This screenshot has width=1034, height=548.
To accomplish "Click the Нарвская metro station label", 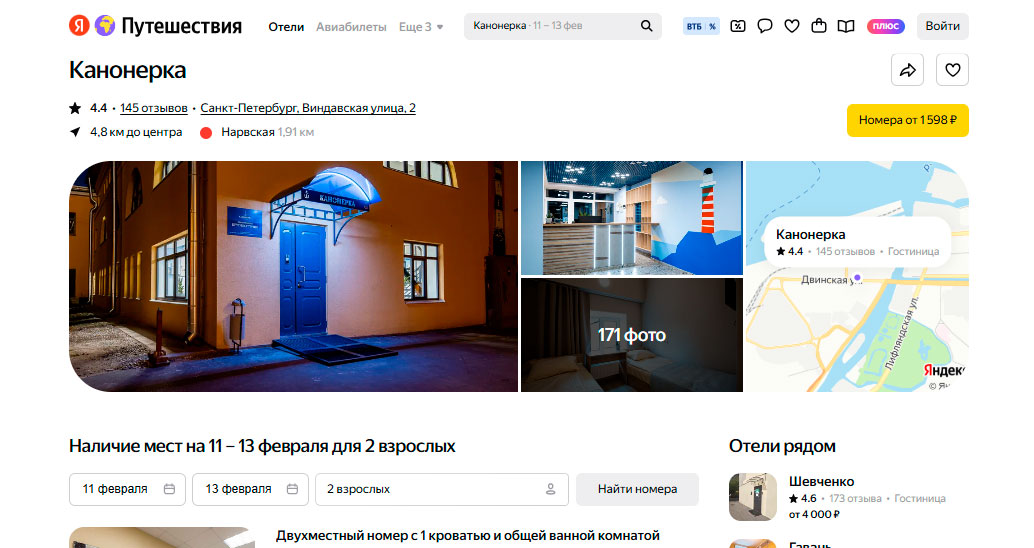I will (x=247, y=132).
